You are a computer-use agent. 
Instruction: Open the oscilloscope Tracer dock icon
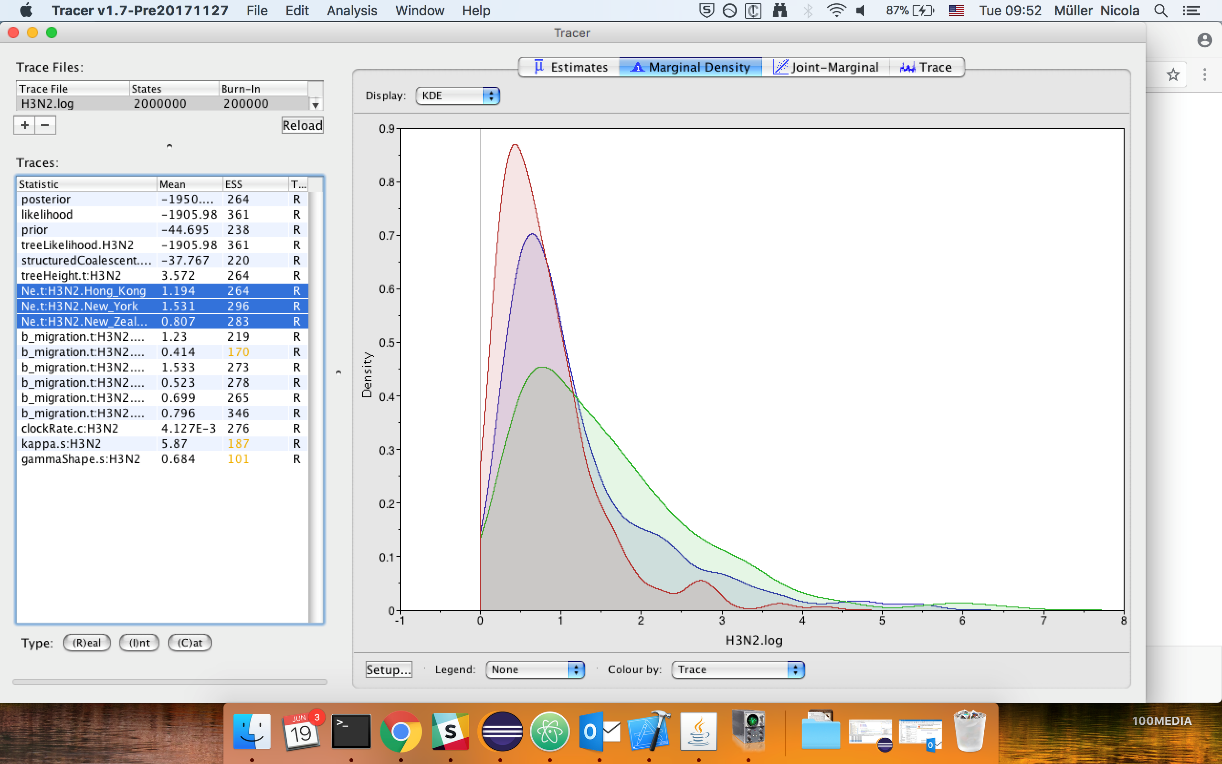(x=749, y=732)
